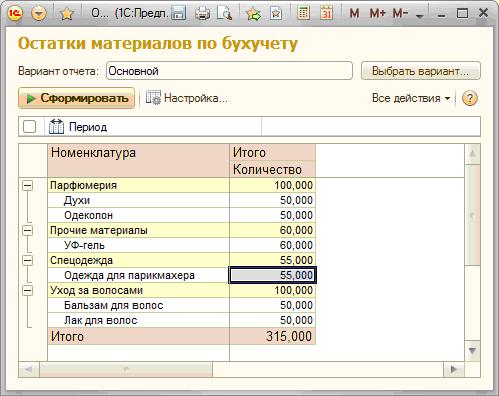Select the highlighted 55,000 quantity cell
Viewport: 499px width, 396px height.
pos(272,275)
